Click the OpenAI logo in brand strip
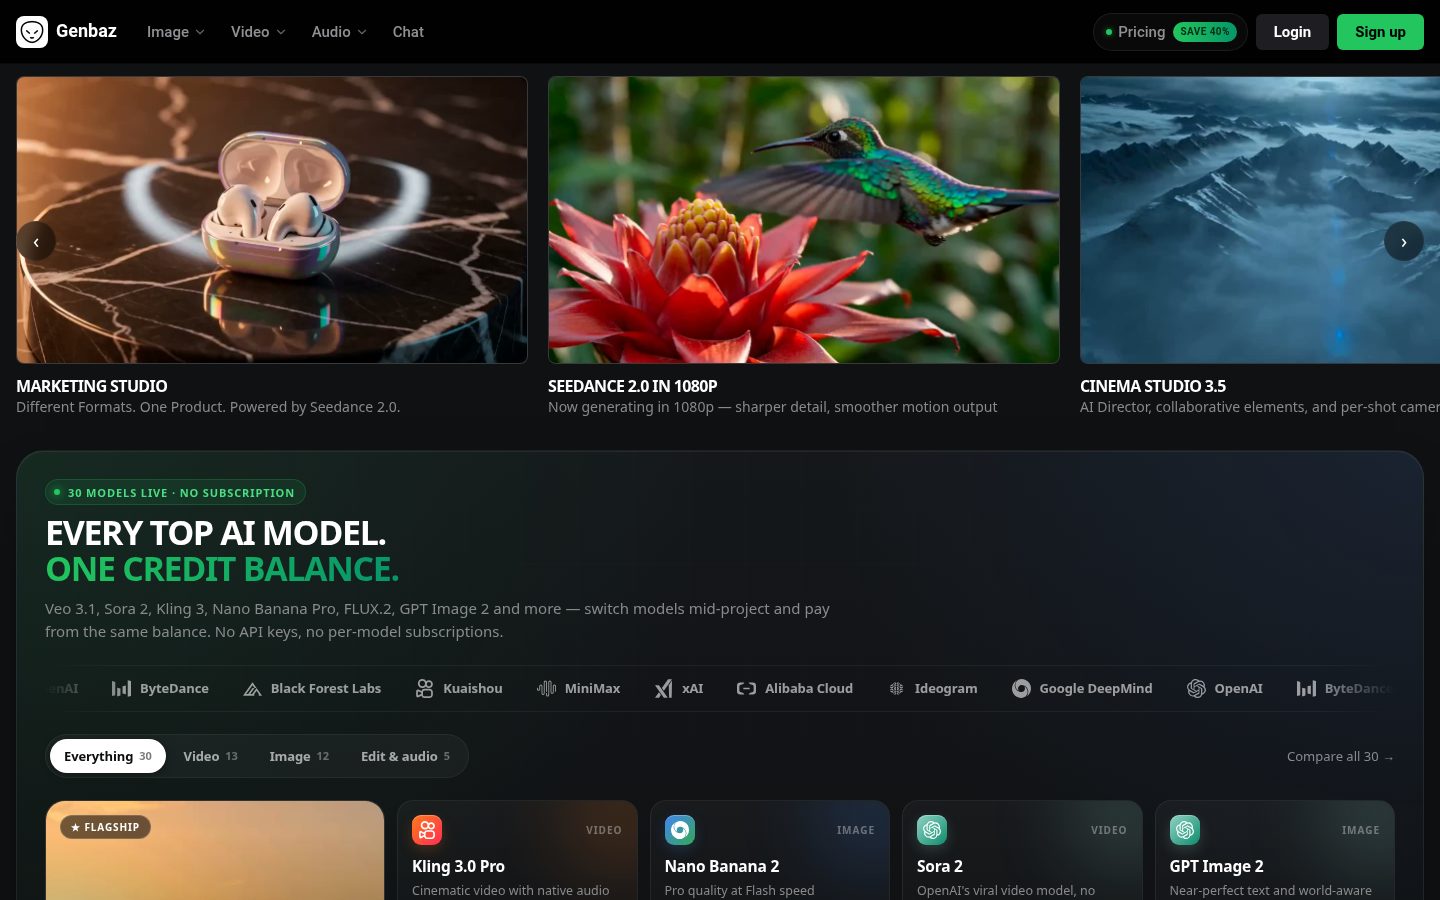 (1196, 688)
